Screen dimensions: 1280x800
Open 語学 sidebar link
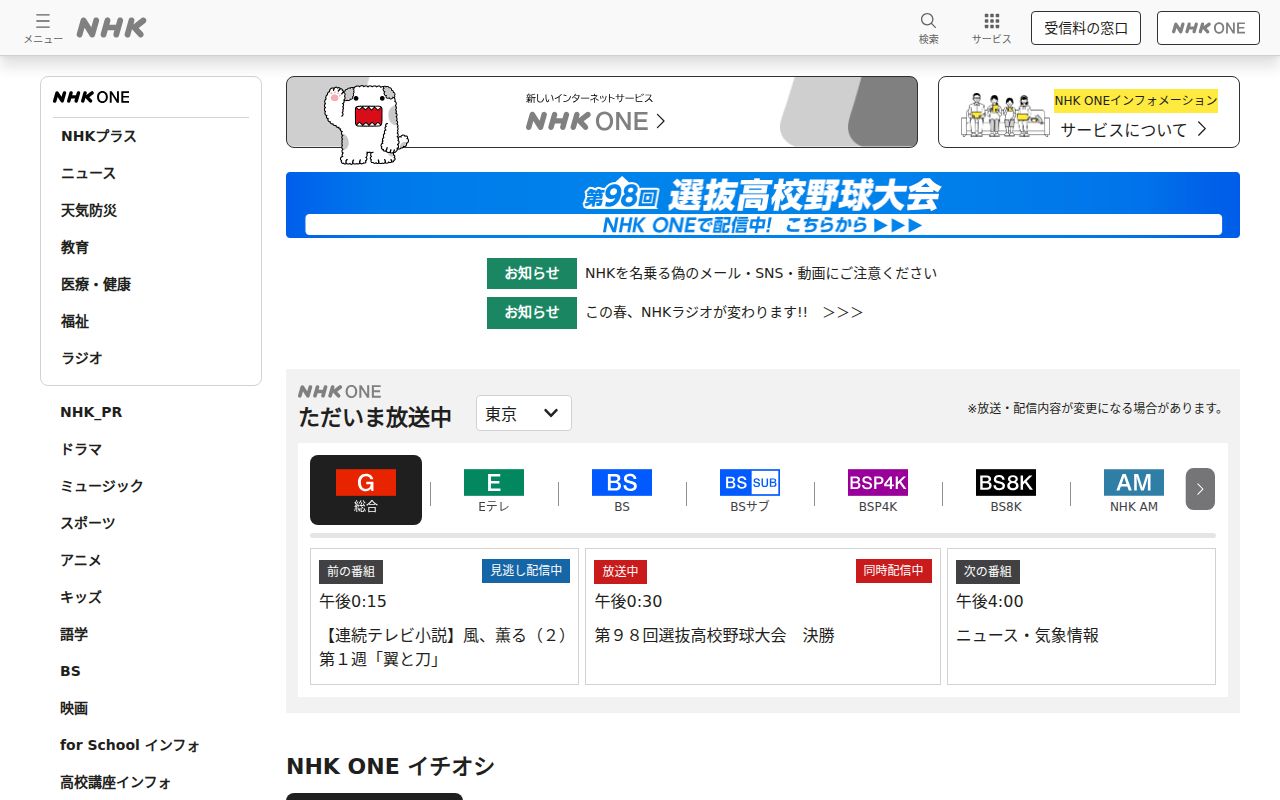[x=74, y=634]
